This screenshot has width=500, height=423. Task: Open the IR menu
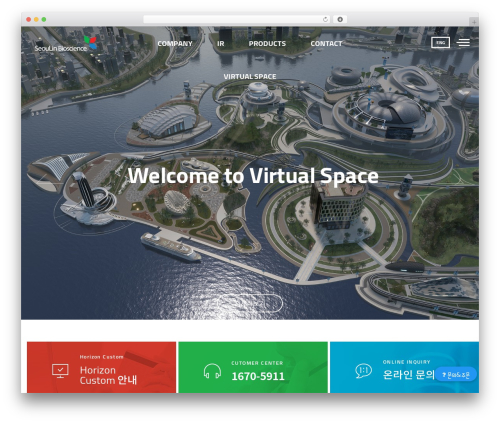(221, 44)
